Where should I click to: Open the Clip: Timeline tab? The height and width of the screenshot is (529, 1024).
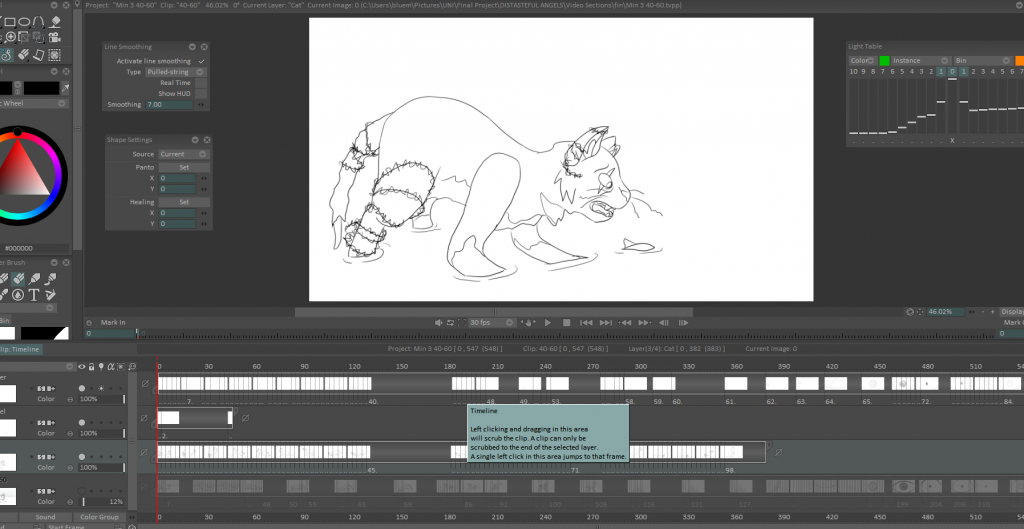click(x=21, y=349)
